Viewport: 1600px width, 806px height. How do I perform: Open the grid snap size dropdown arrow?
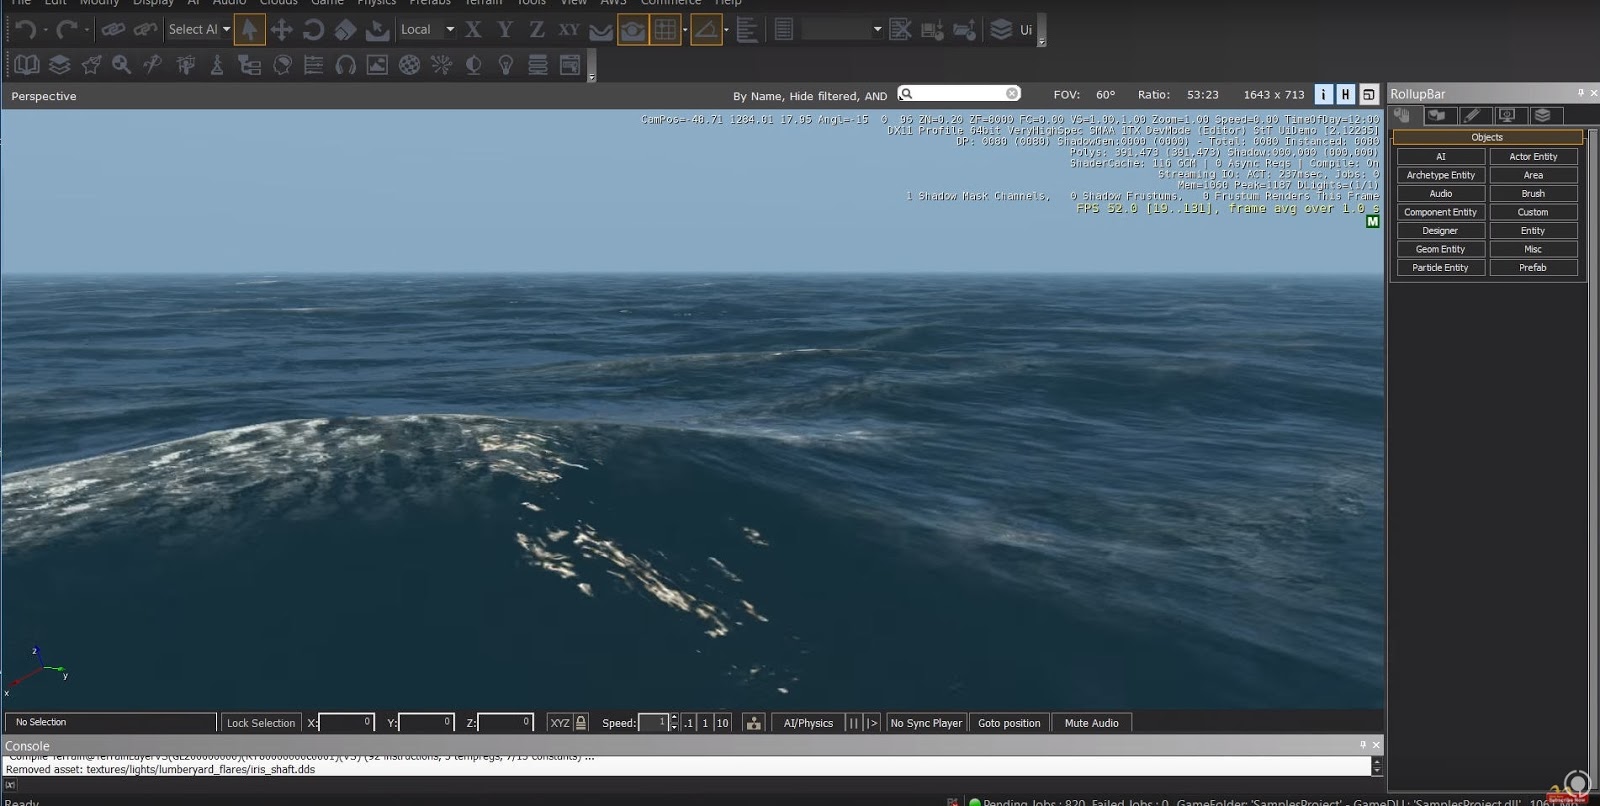pyautogui.click(x=685, y=30)
